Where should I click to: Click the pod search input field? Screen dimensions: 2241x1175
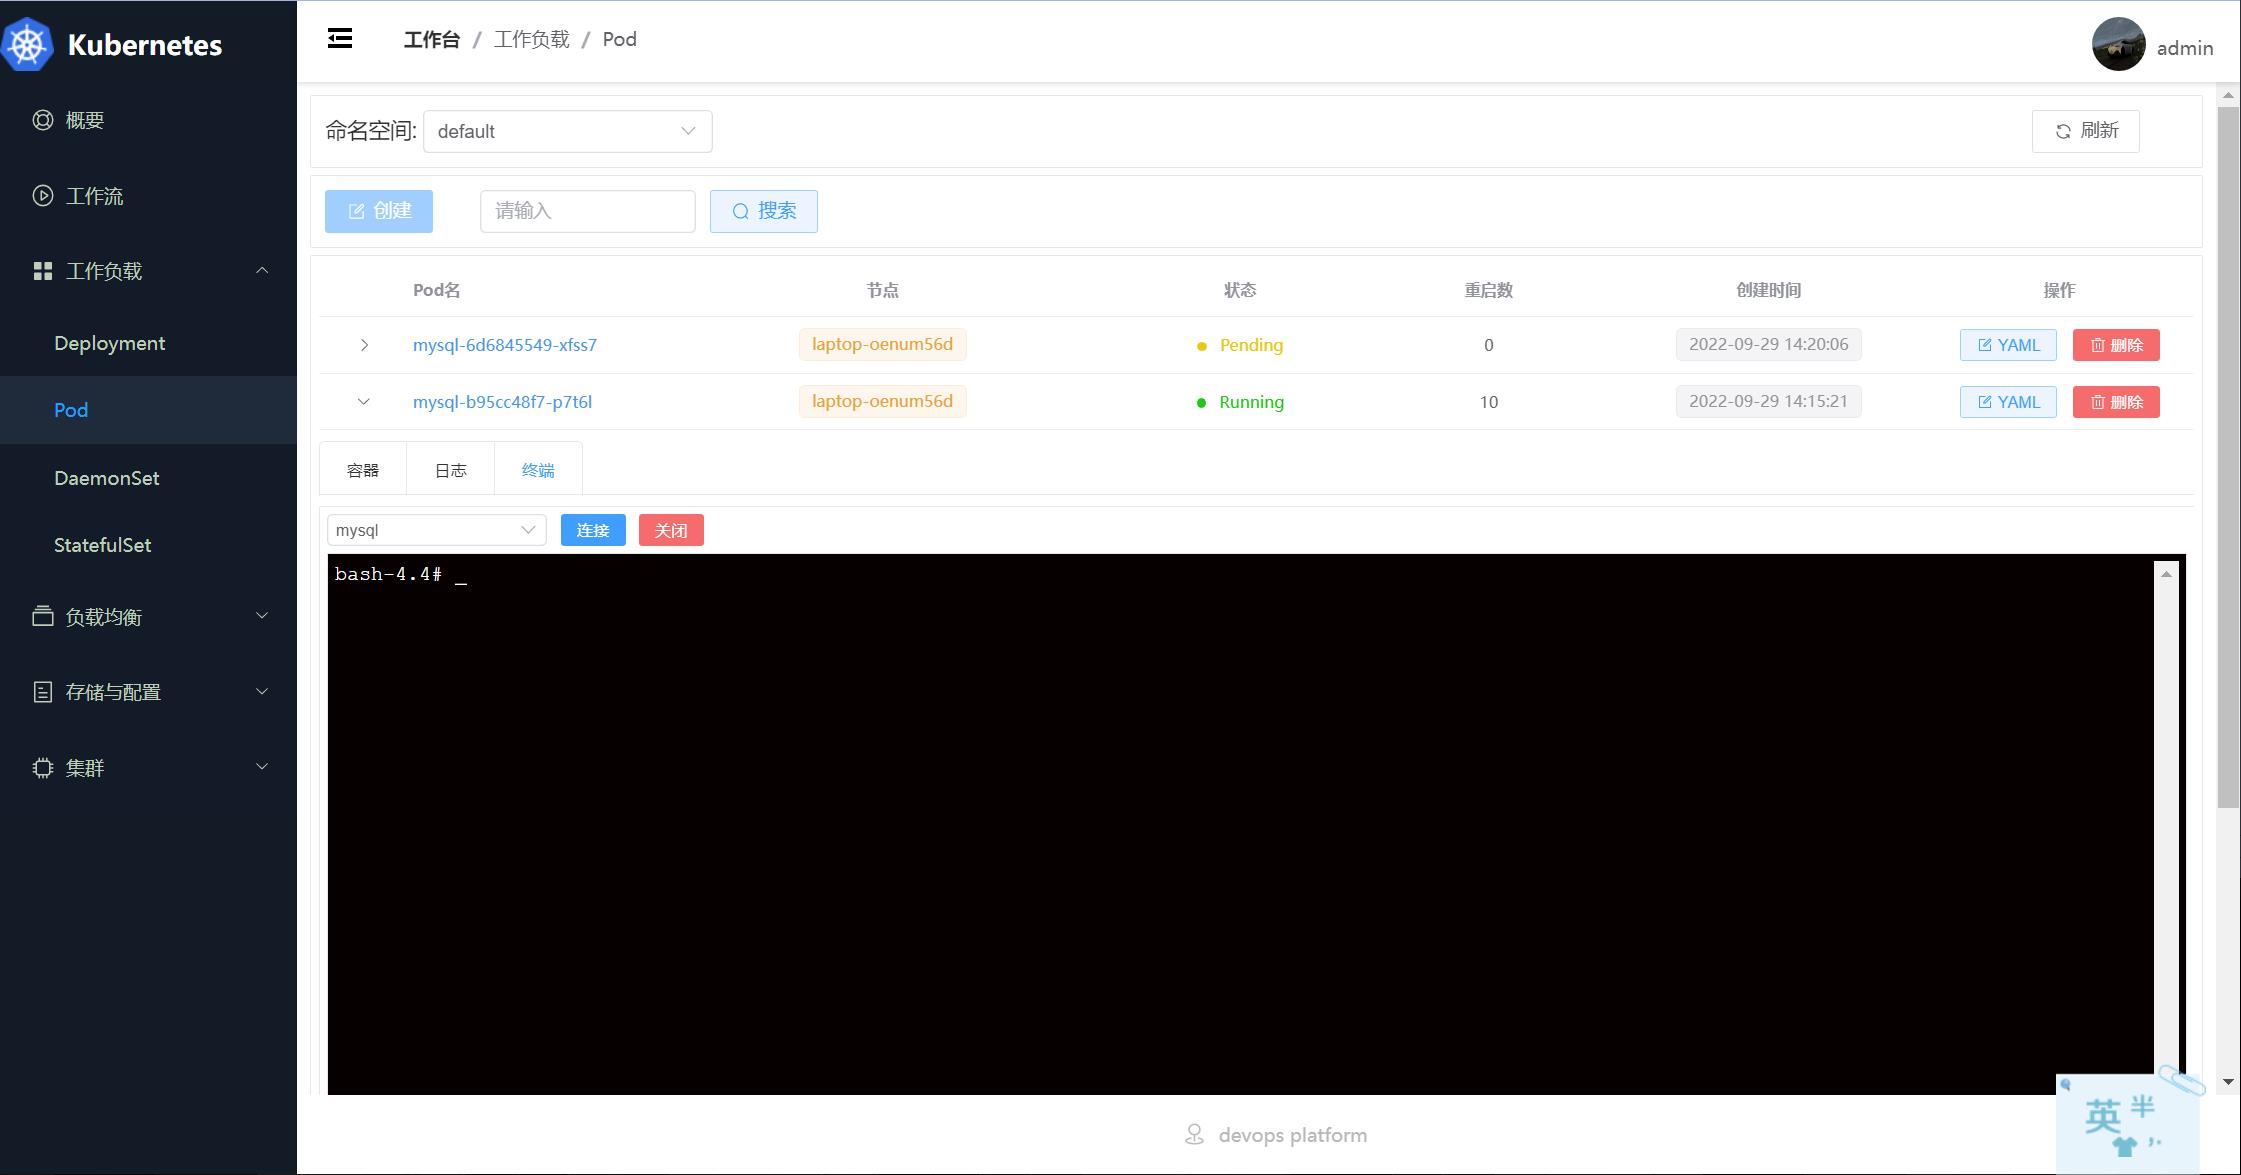point(587,211)
